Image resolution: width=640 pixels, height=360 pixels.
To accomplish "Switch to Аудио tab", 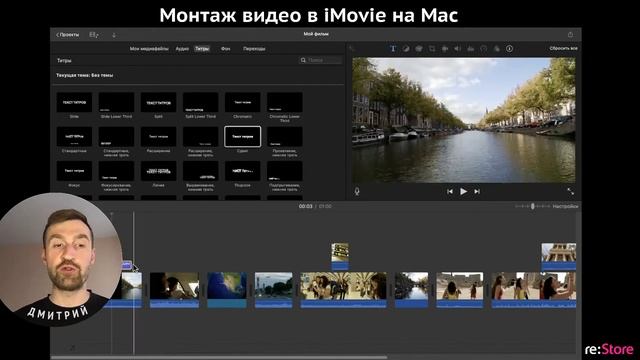I will [x=182, y=49].
